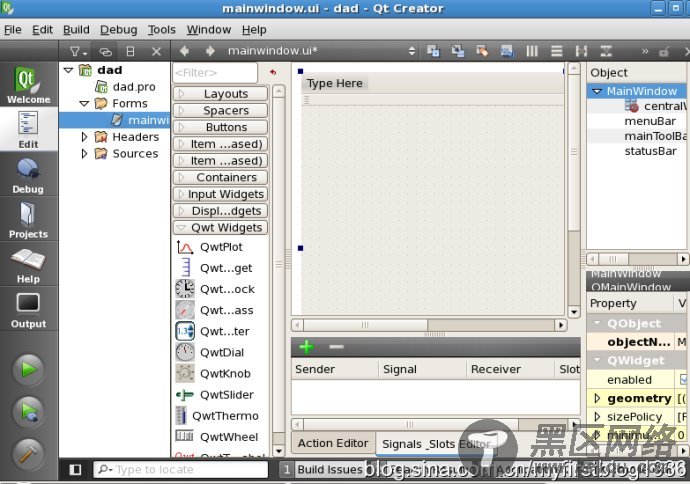Apply vertical splitter layout

point(606,51)
